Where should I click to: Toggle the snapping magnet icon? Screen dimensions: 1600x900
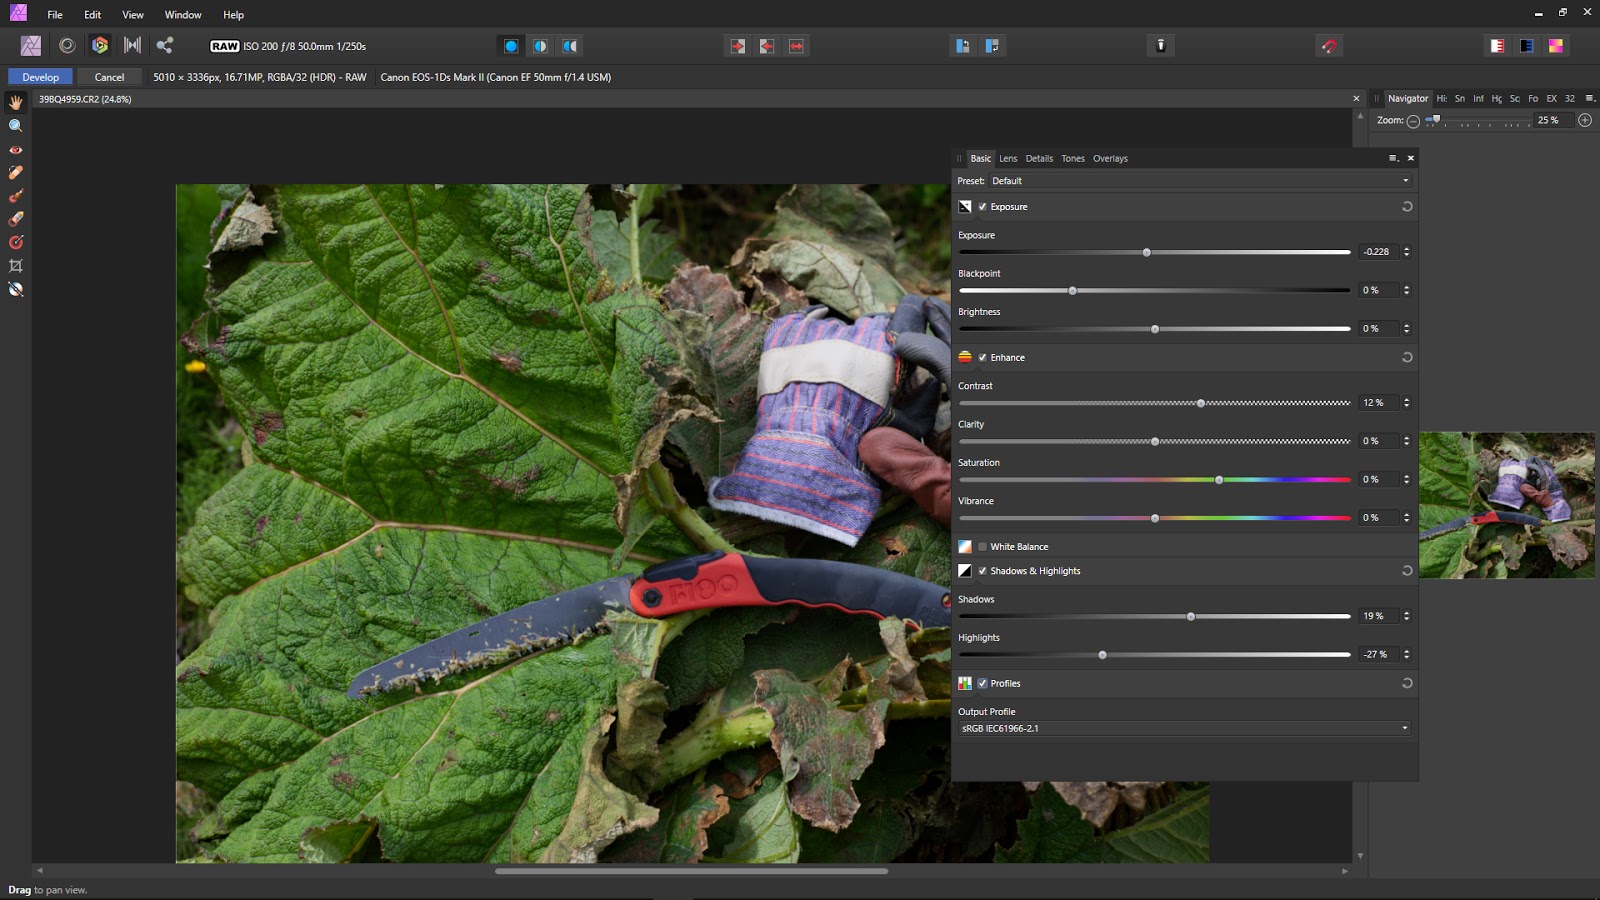coord(1327,45)
